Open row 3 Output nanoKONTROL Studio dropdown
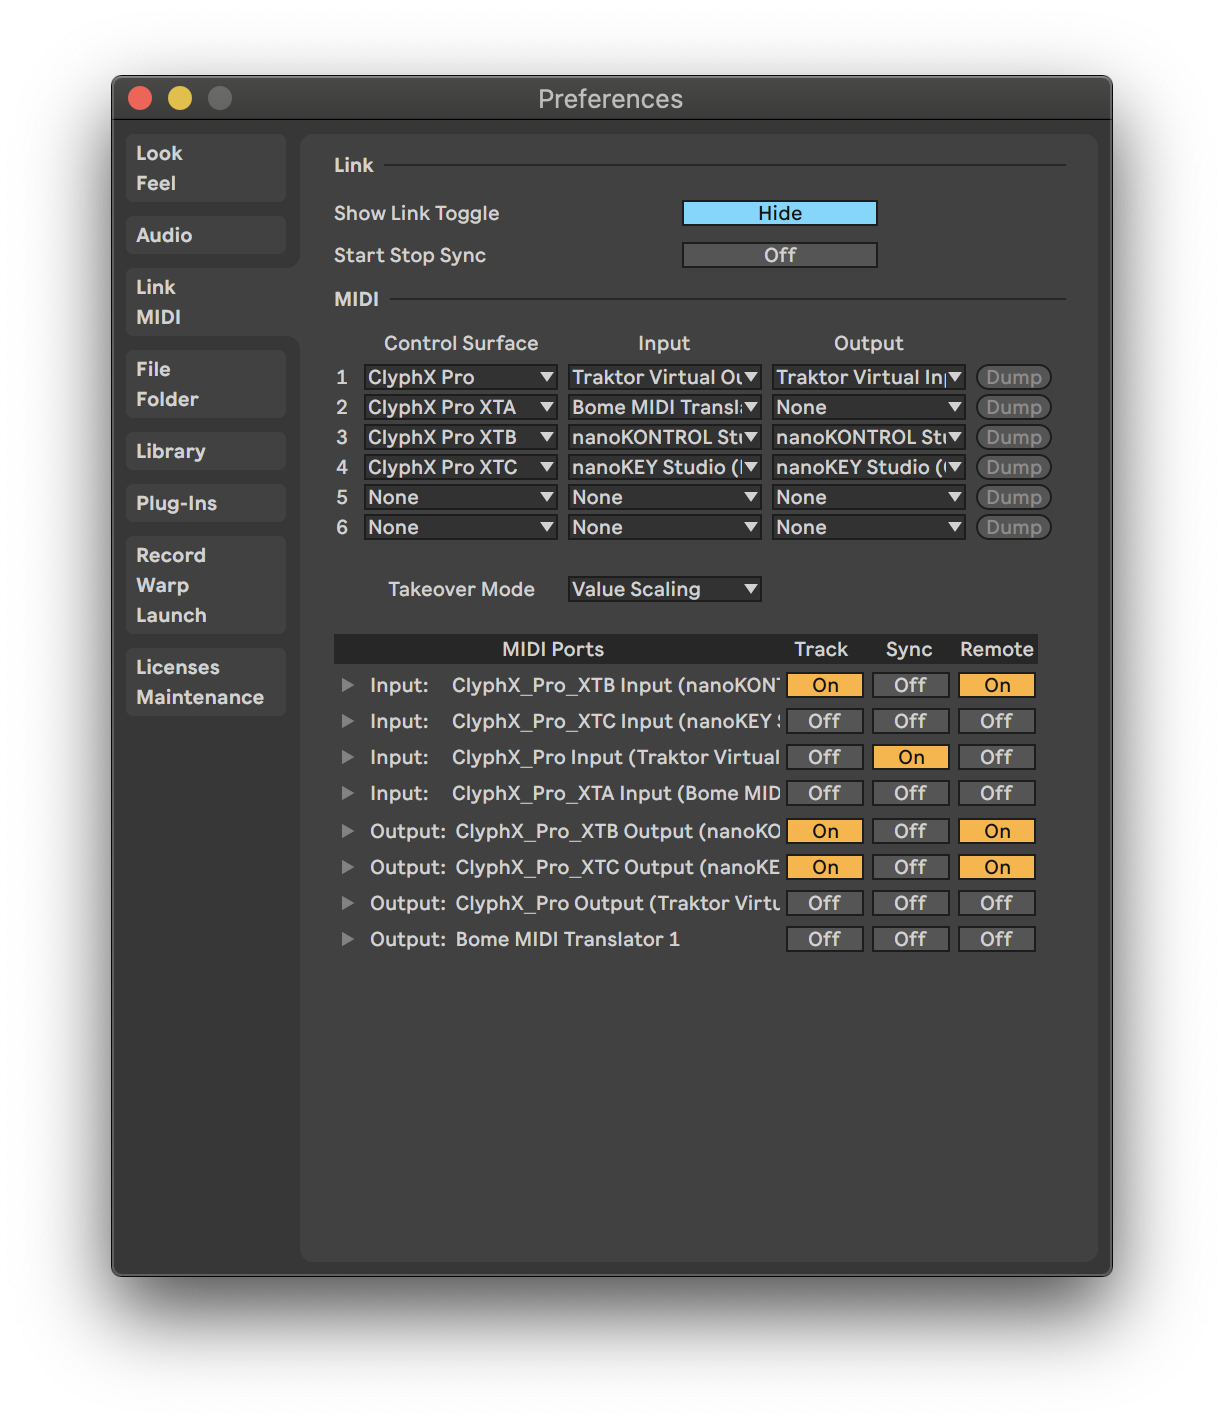This screenshot has width=1224, height=1424. [869, 437]
